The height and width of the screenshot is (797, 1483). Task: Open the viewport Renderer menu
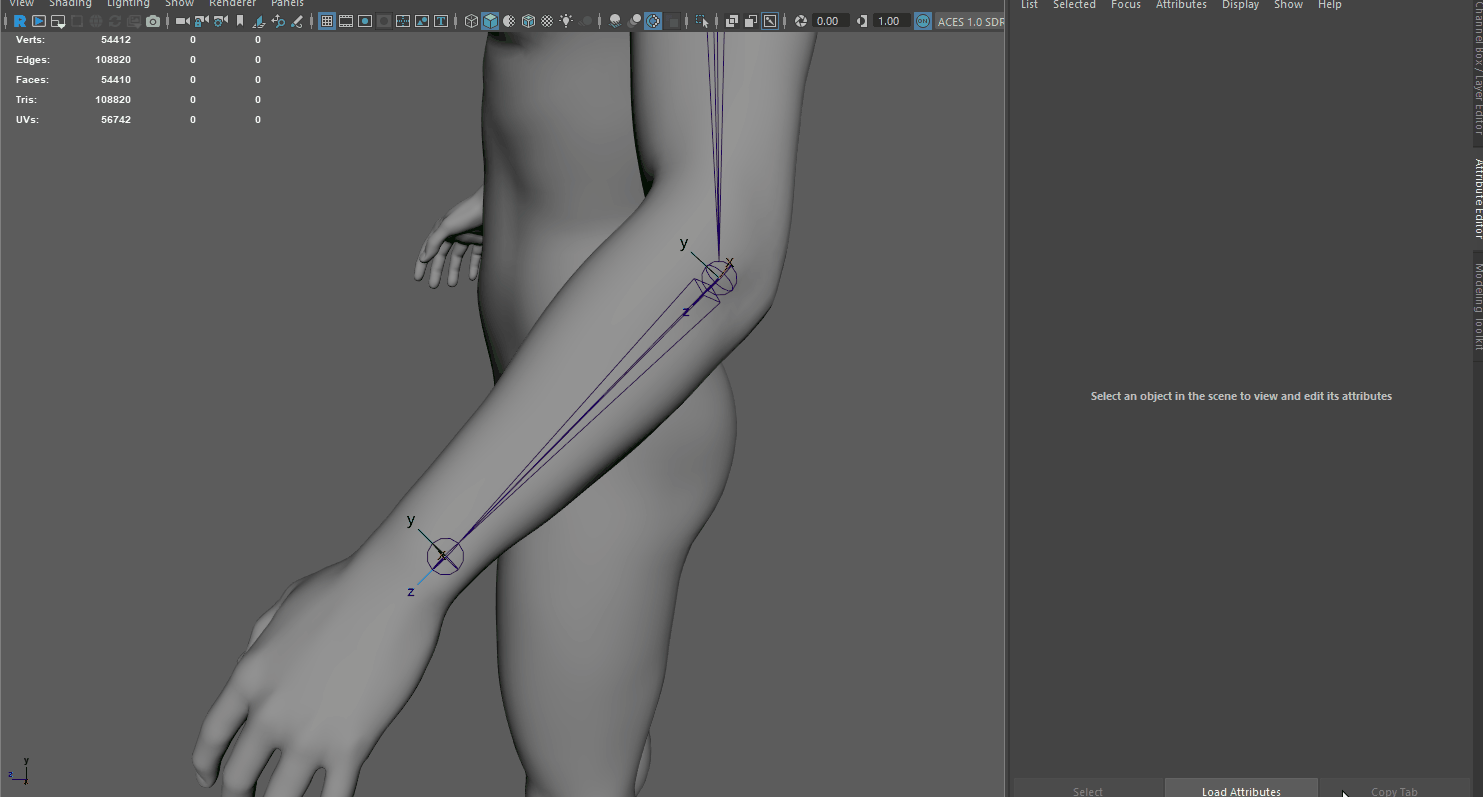pyautogui.click(x=232, y=4)
